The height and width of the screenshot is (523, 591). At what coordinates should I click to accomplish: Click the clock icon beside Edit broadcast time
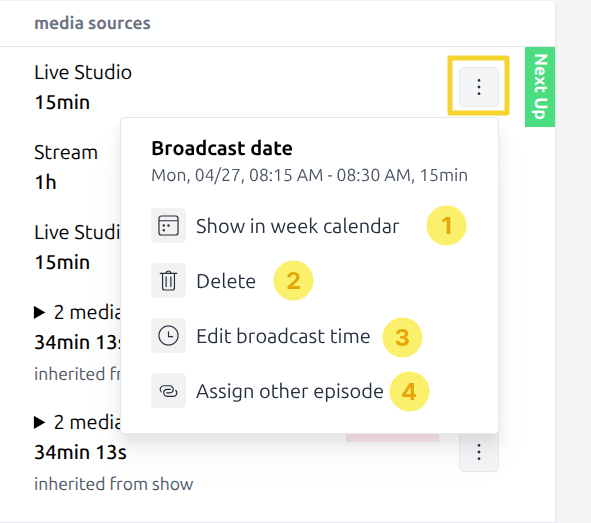[x=168, y=336]
